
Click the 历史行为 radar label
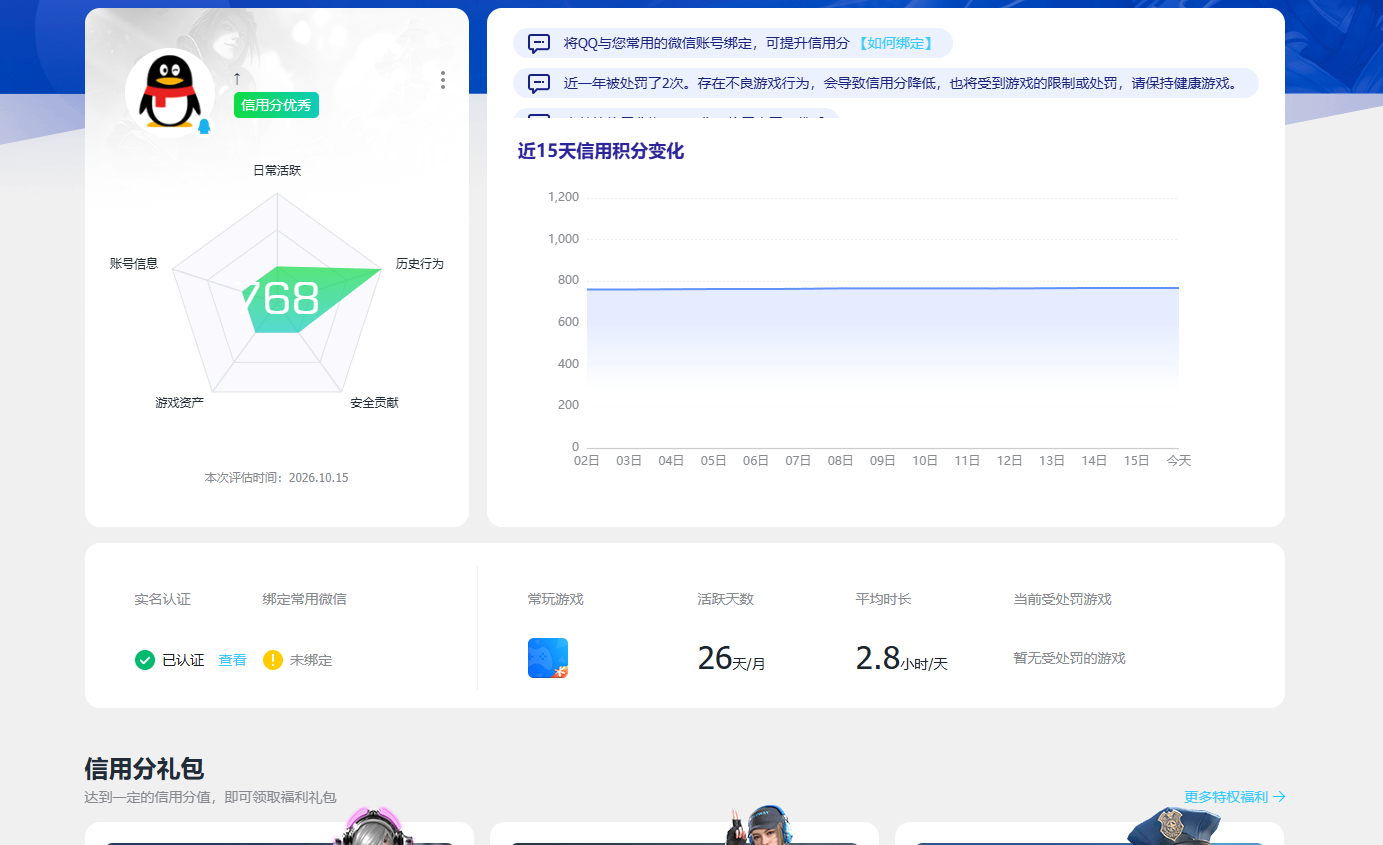tap(420, 263)
